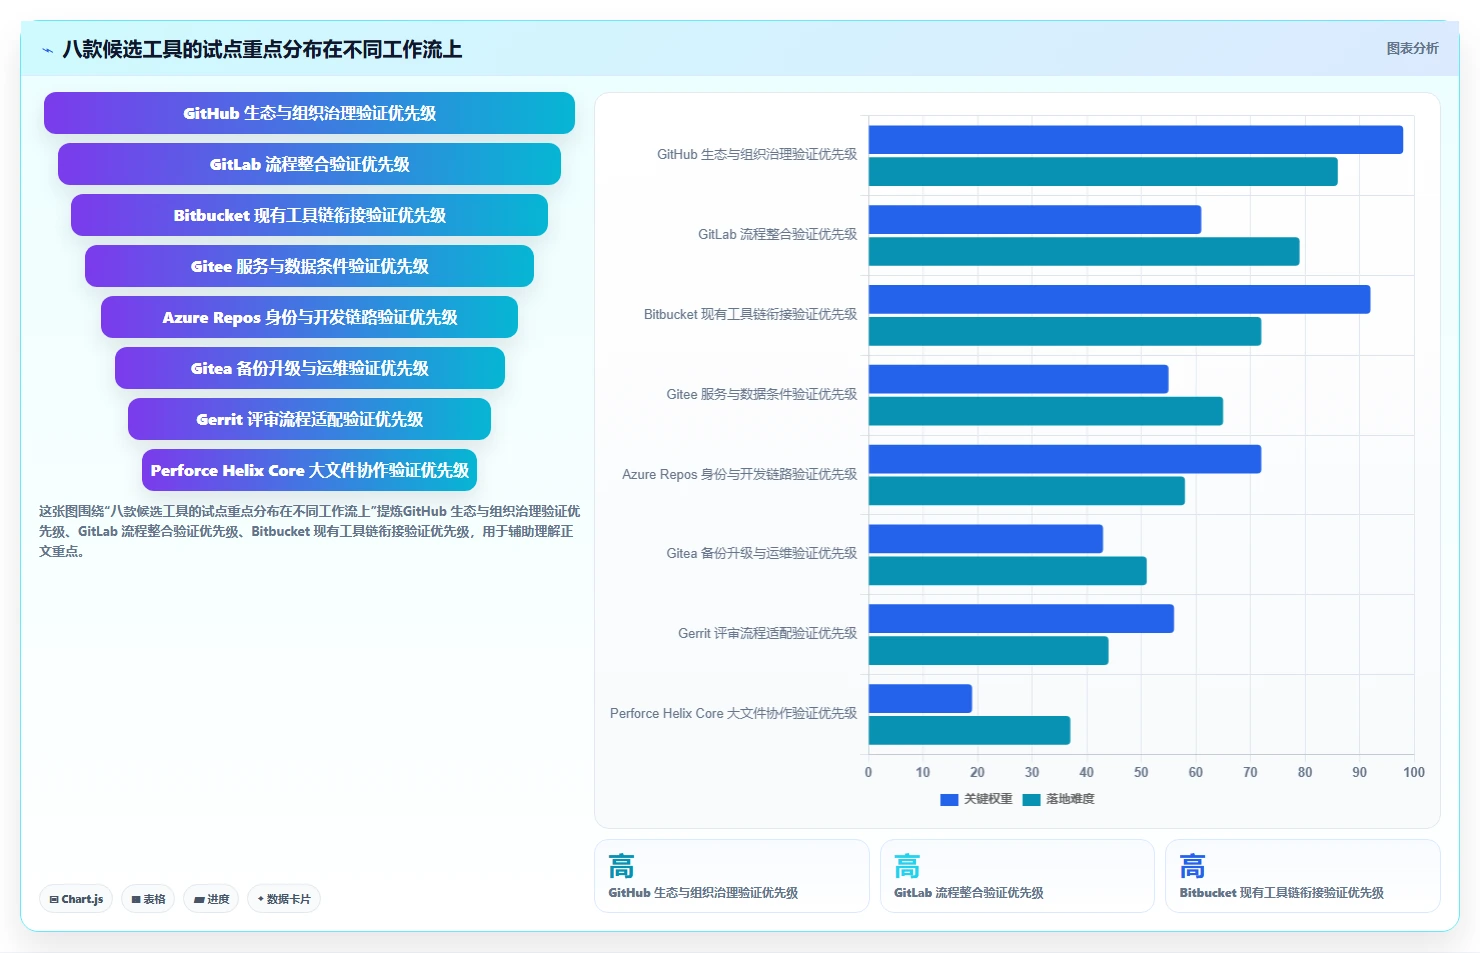
Task: Click the Bitbucket 关键权重 blue bar
Action: click(x=1120, y=300)
